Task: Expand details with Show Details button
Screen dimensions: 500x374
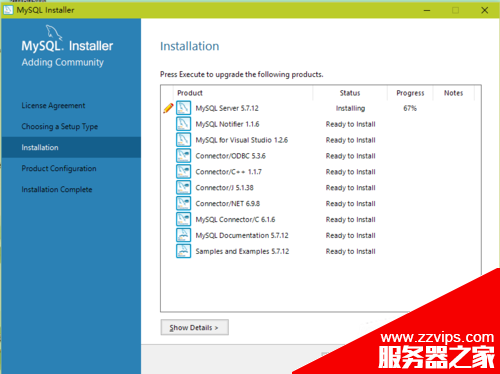Action: coord(195,327)
